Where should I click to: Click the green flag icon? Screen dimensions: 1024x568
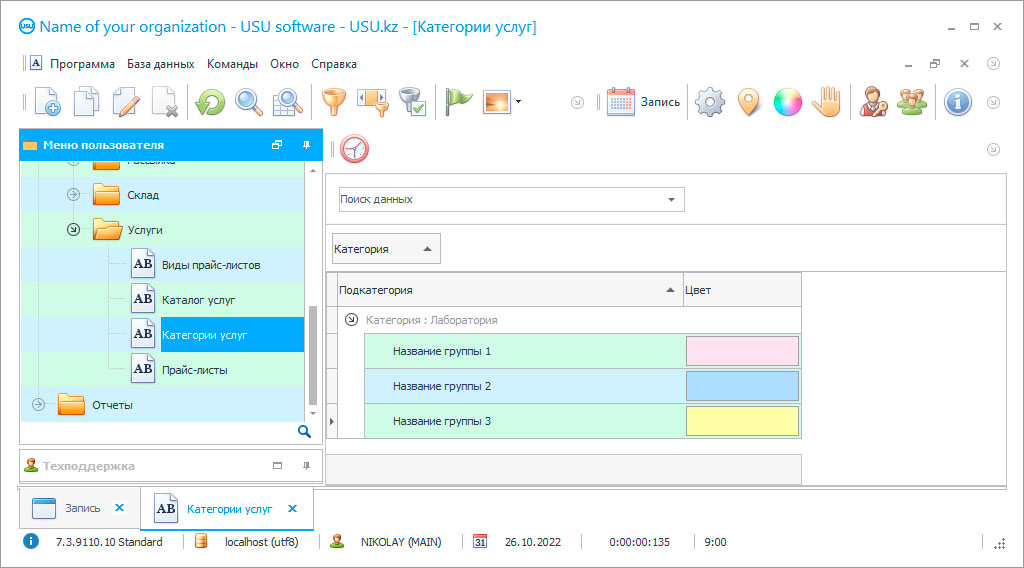pyautogui.click(x=458, y=102)
